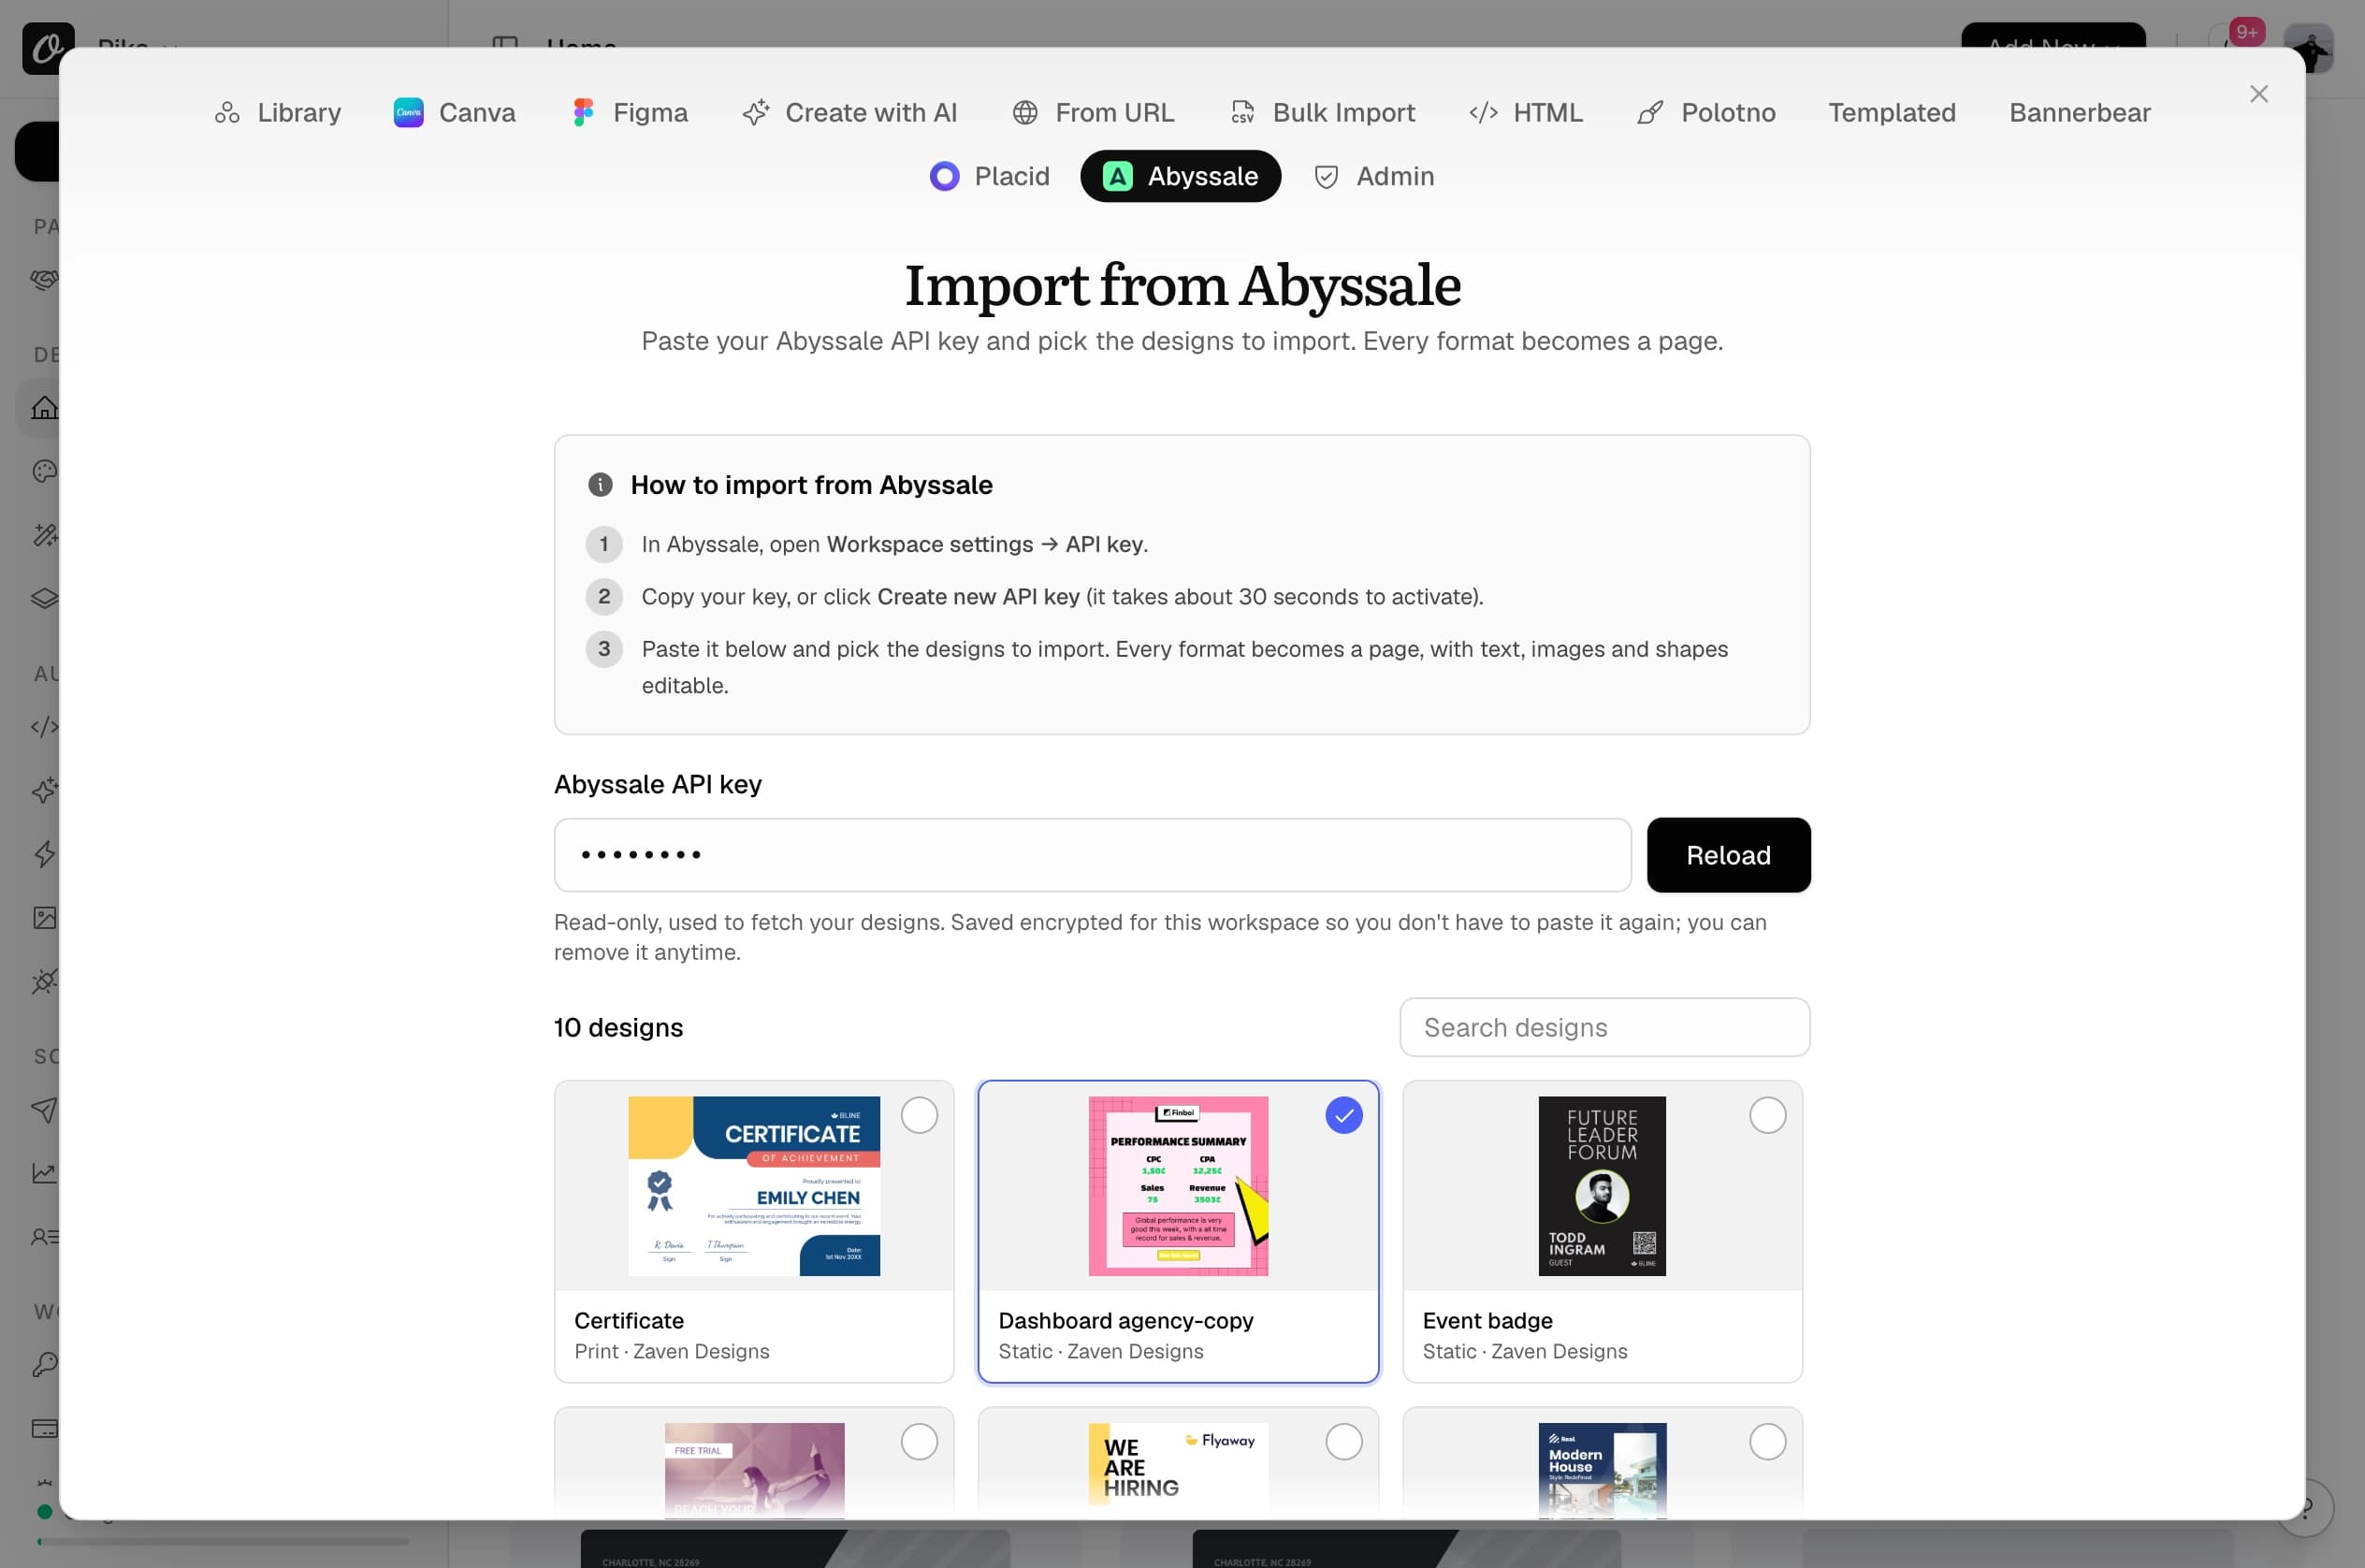Open the Admin tab
This screenshot has width=2365, height=1568.
pyautogui.click(x=1374, y=176)
